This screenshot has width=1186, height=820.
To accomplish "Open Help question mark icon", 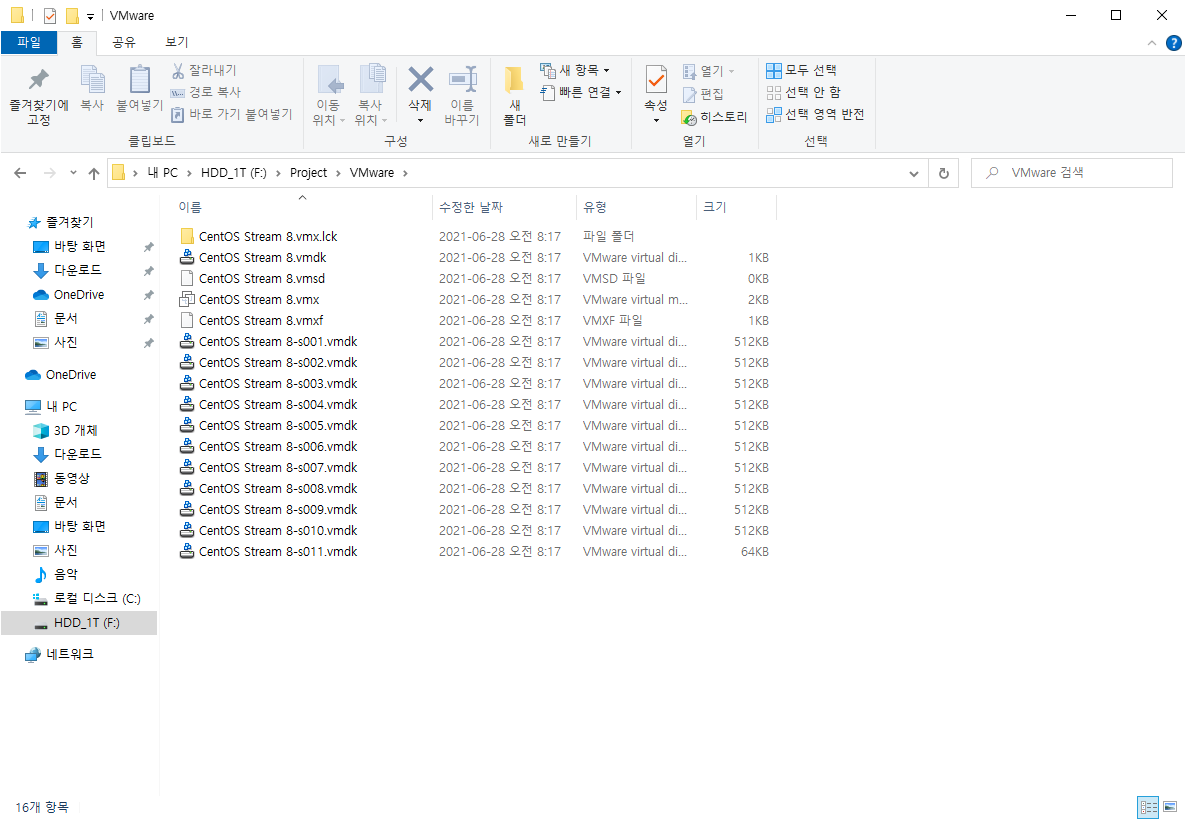I will (1174, 43).
